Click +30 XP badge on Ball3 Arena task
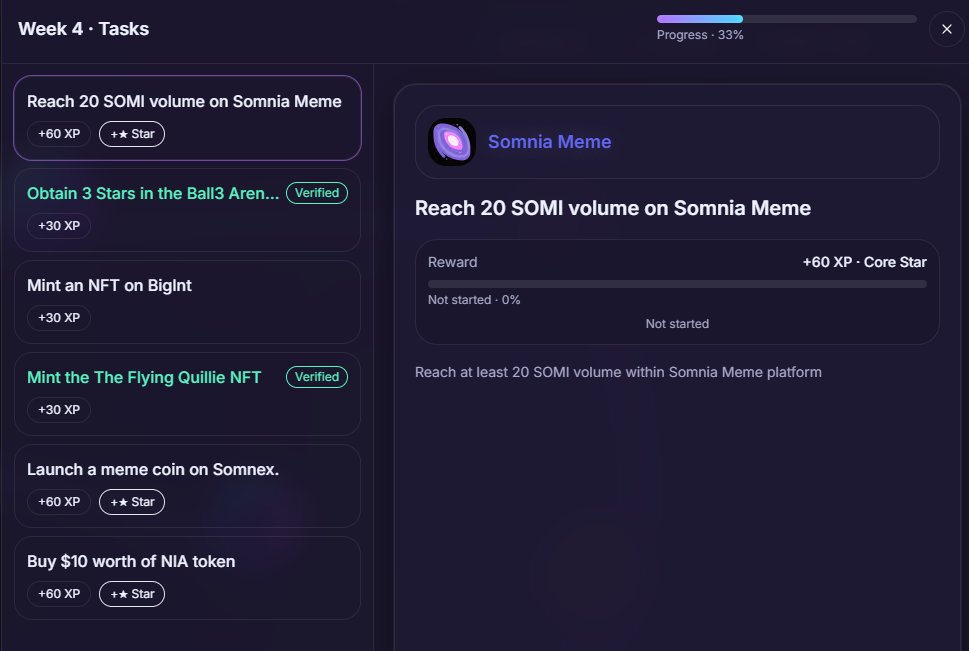 click(x=59, y=226)
